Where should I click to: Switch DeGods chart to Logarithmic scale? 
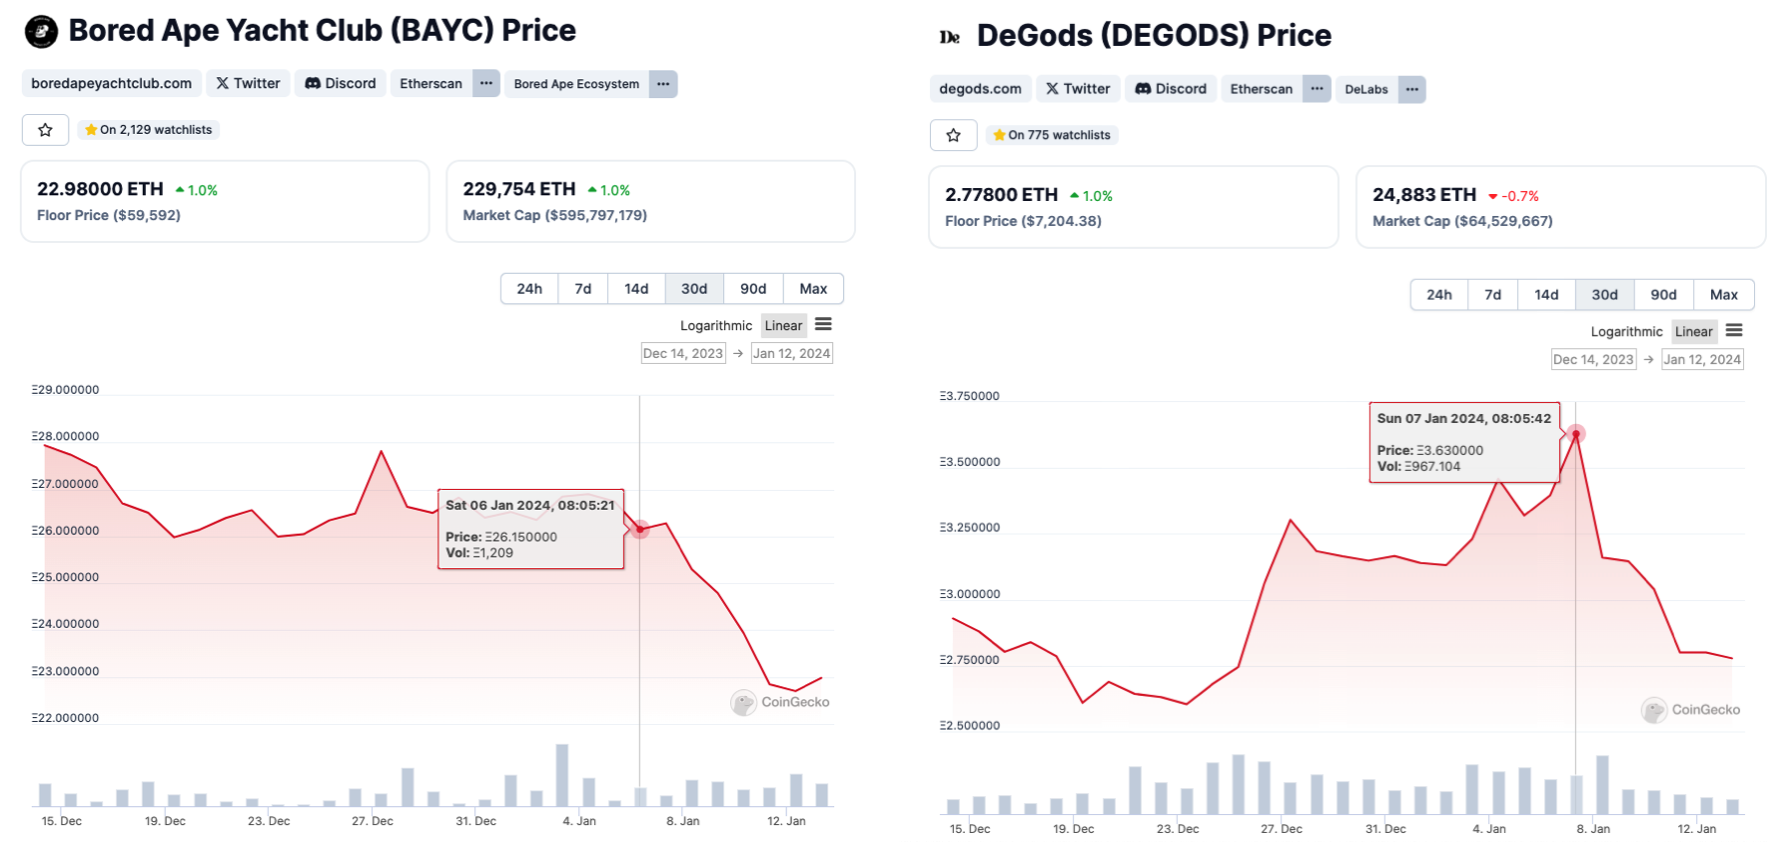pos(1626,331)
